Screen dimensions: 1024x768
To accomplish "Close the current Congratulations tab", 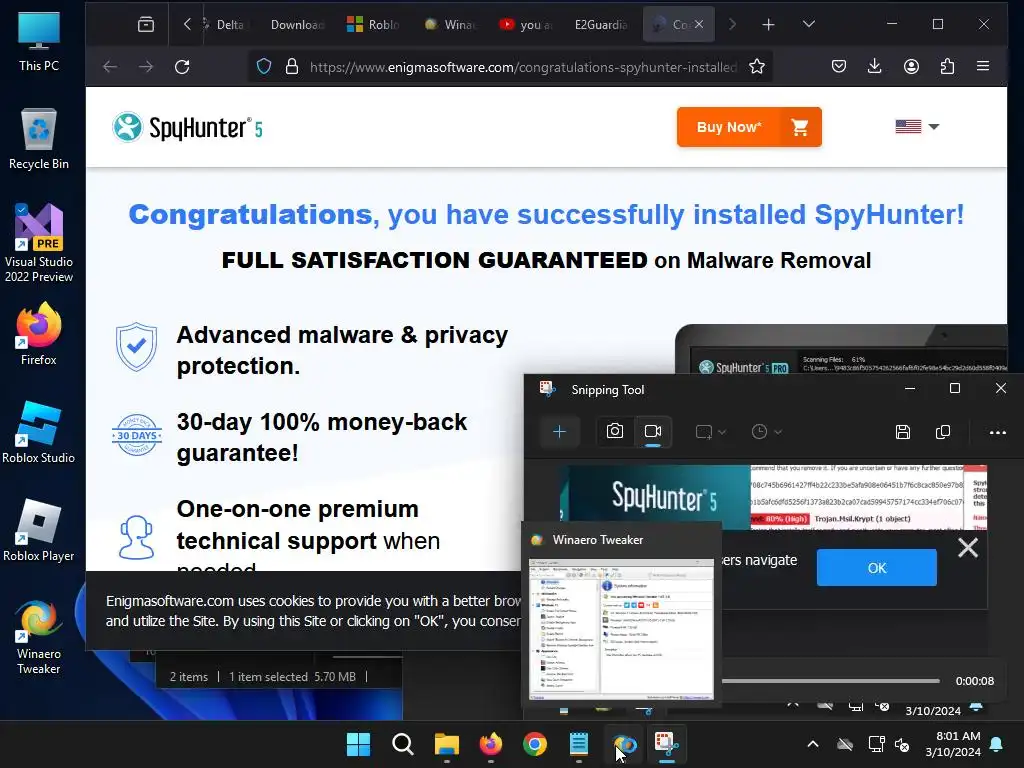I will [x=699, y=24].
